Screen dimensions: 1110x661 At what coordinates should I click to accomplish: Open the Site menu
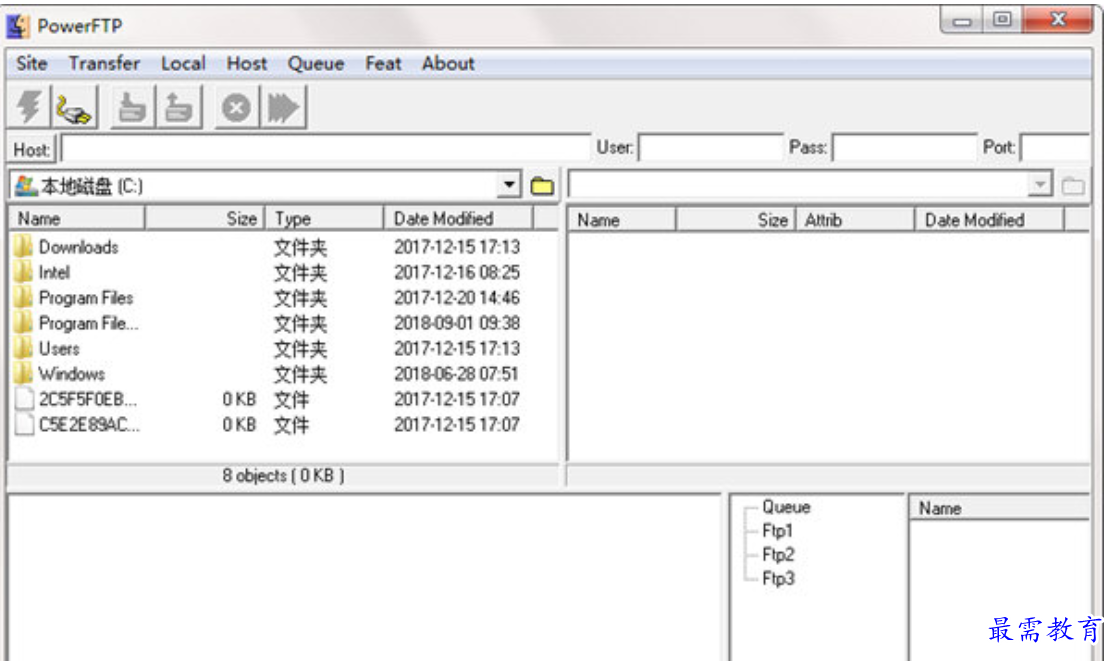32,64
